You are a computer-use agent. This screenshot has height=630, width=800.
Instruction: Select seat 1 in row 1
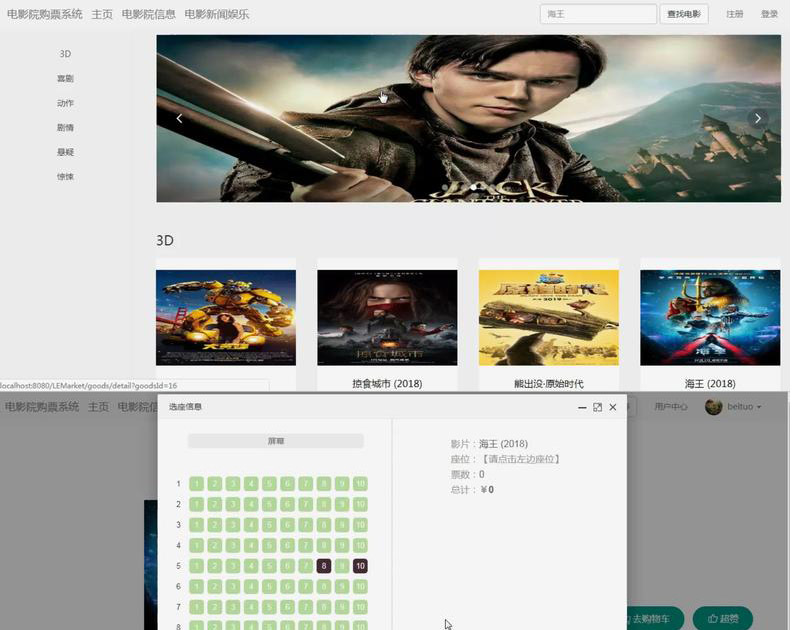[196, 484]
